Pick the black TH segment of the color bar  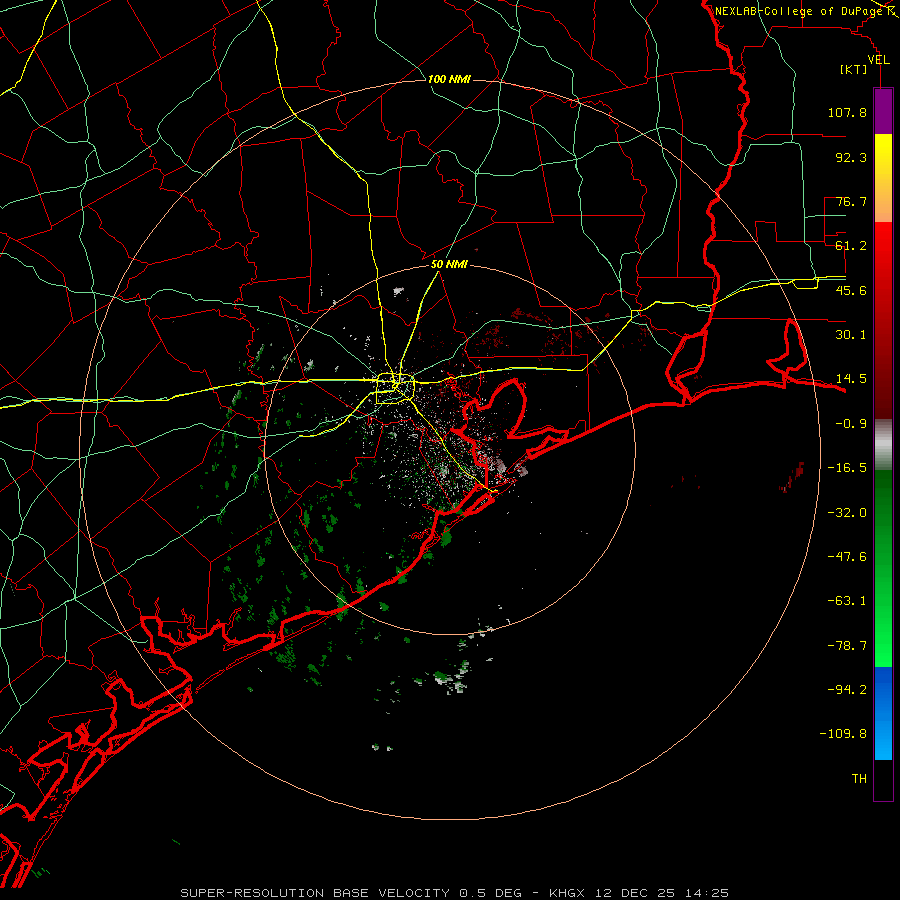click(883, 779)
